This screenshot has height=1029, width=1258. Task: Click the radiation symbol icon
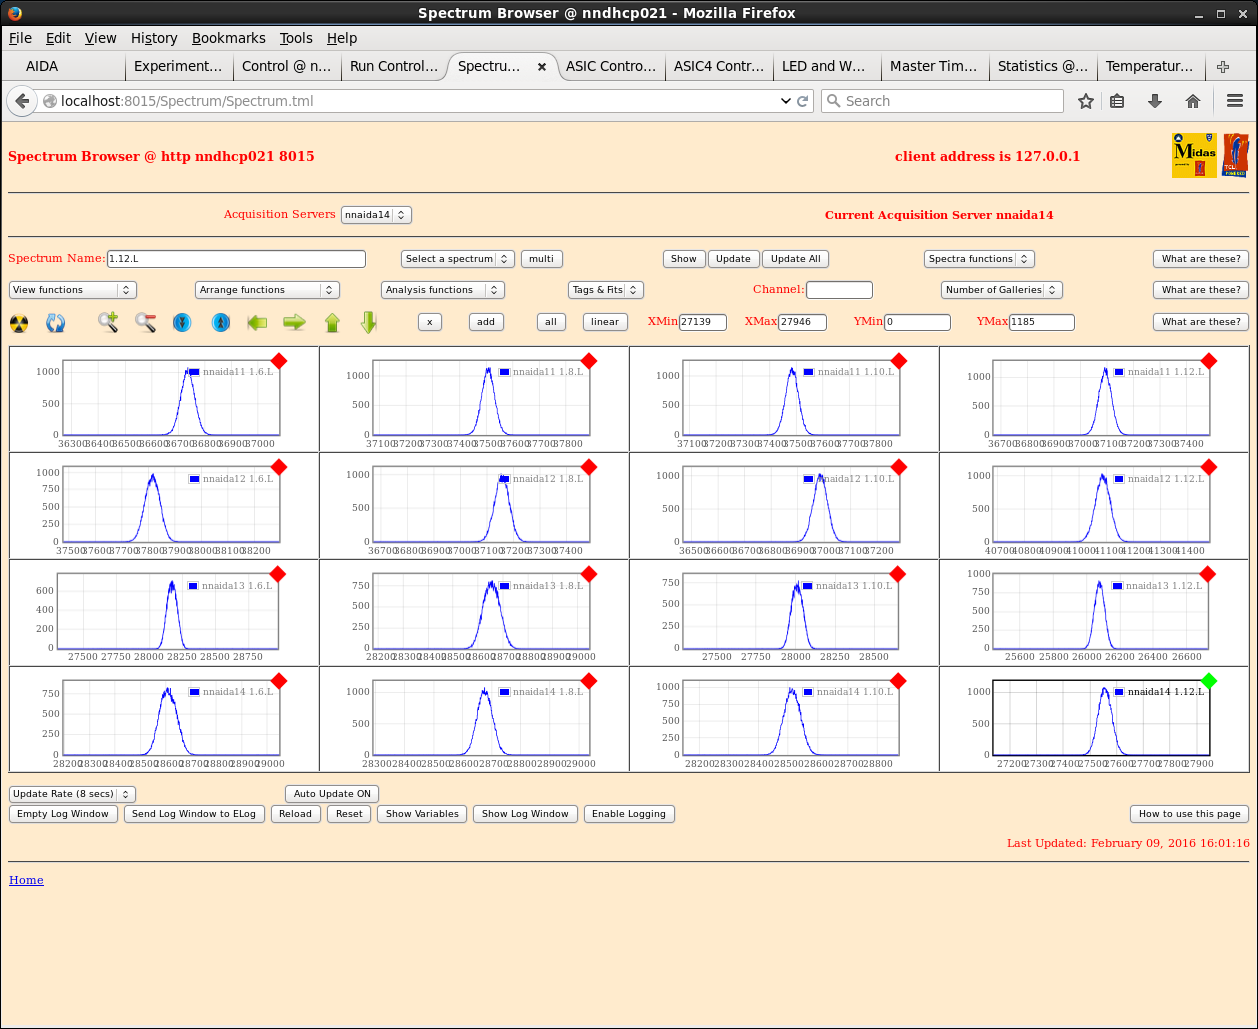(x=19, y=322)
